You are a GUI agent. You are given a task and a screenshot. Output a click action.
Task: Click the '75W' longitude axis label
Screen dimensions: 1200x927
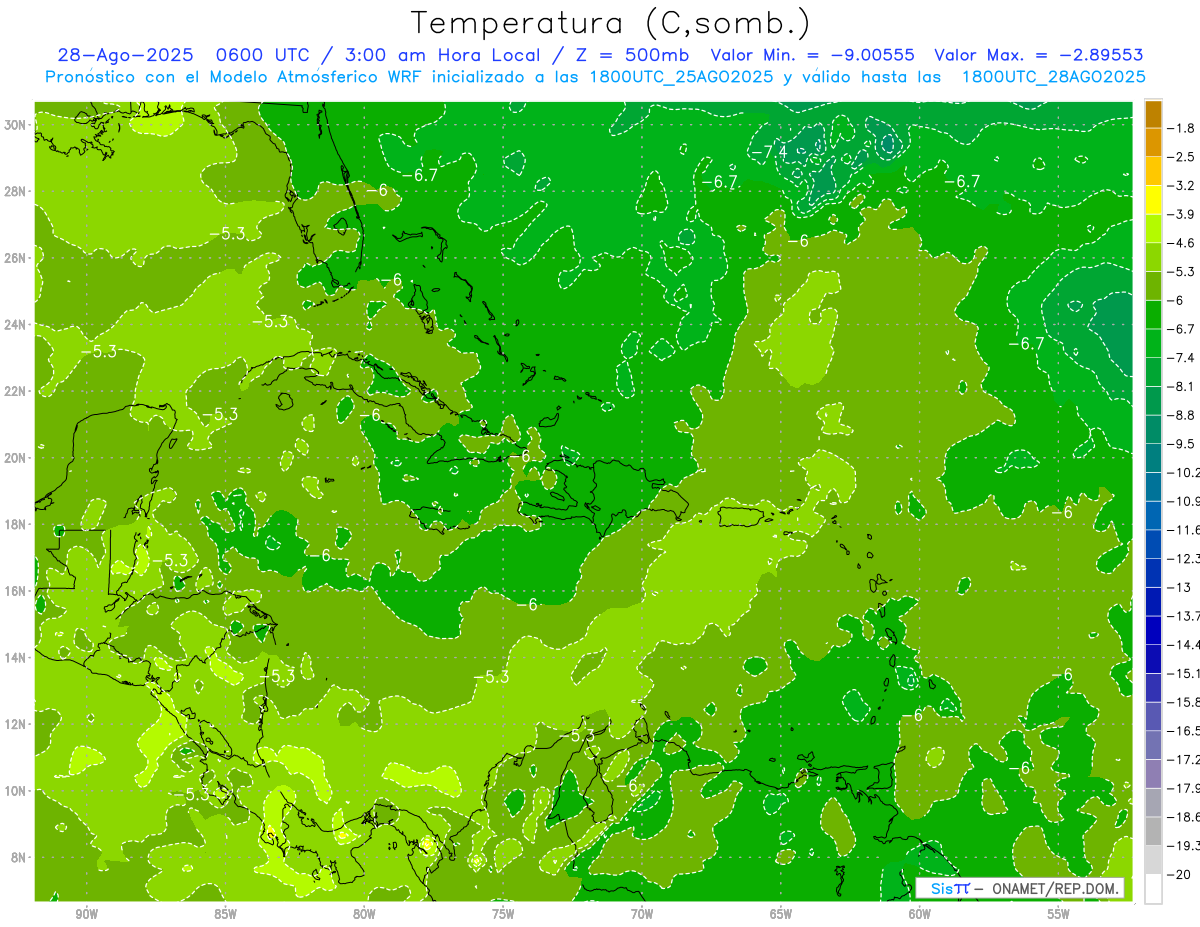click(503, 915)
